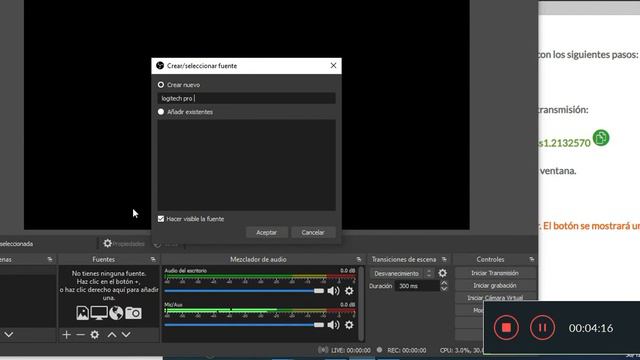This screenshot has width=640, height=360.
Task: Mute the Mic/Aux speaker icon
Action: coord(333,325)
